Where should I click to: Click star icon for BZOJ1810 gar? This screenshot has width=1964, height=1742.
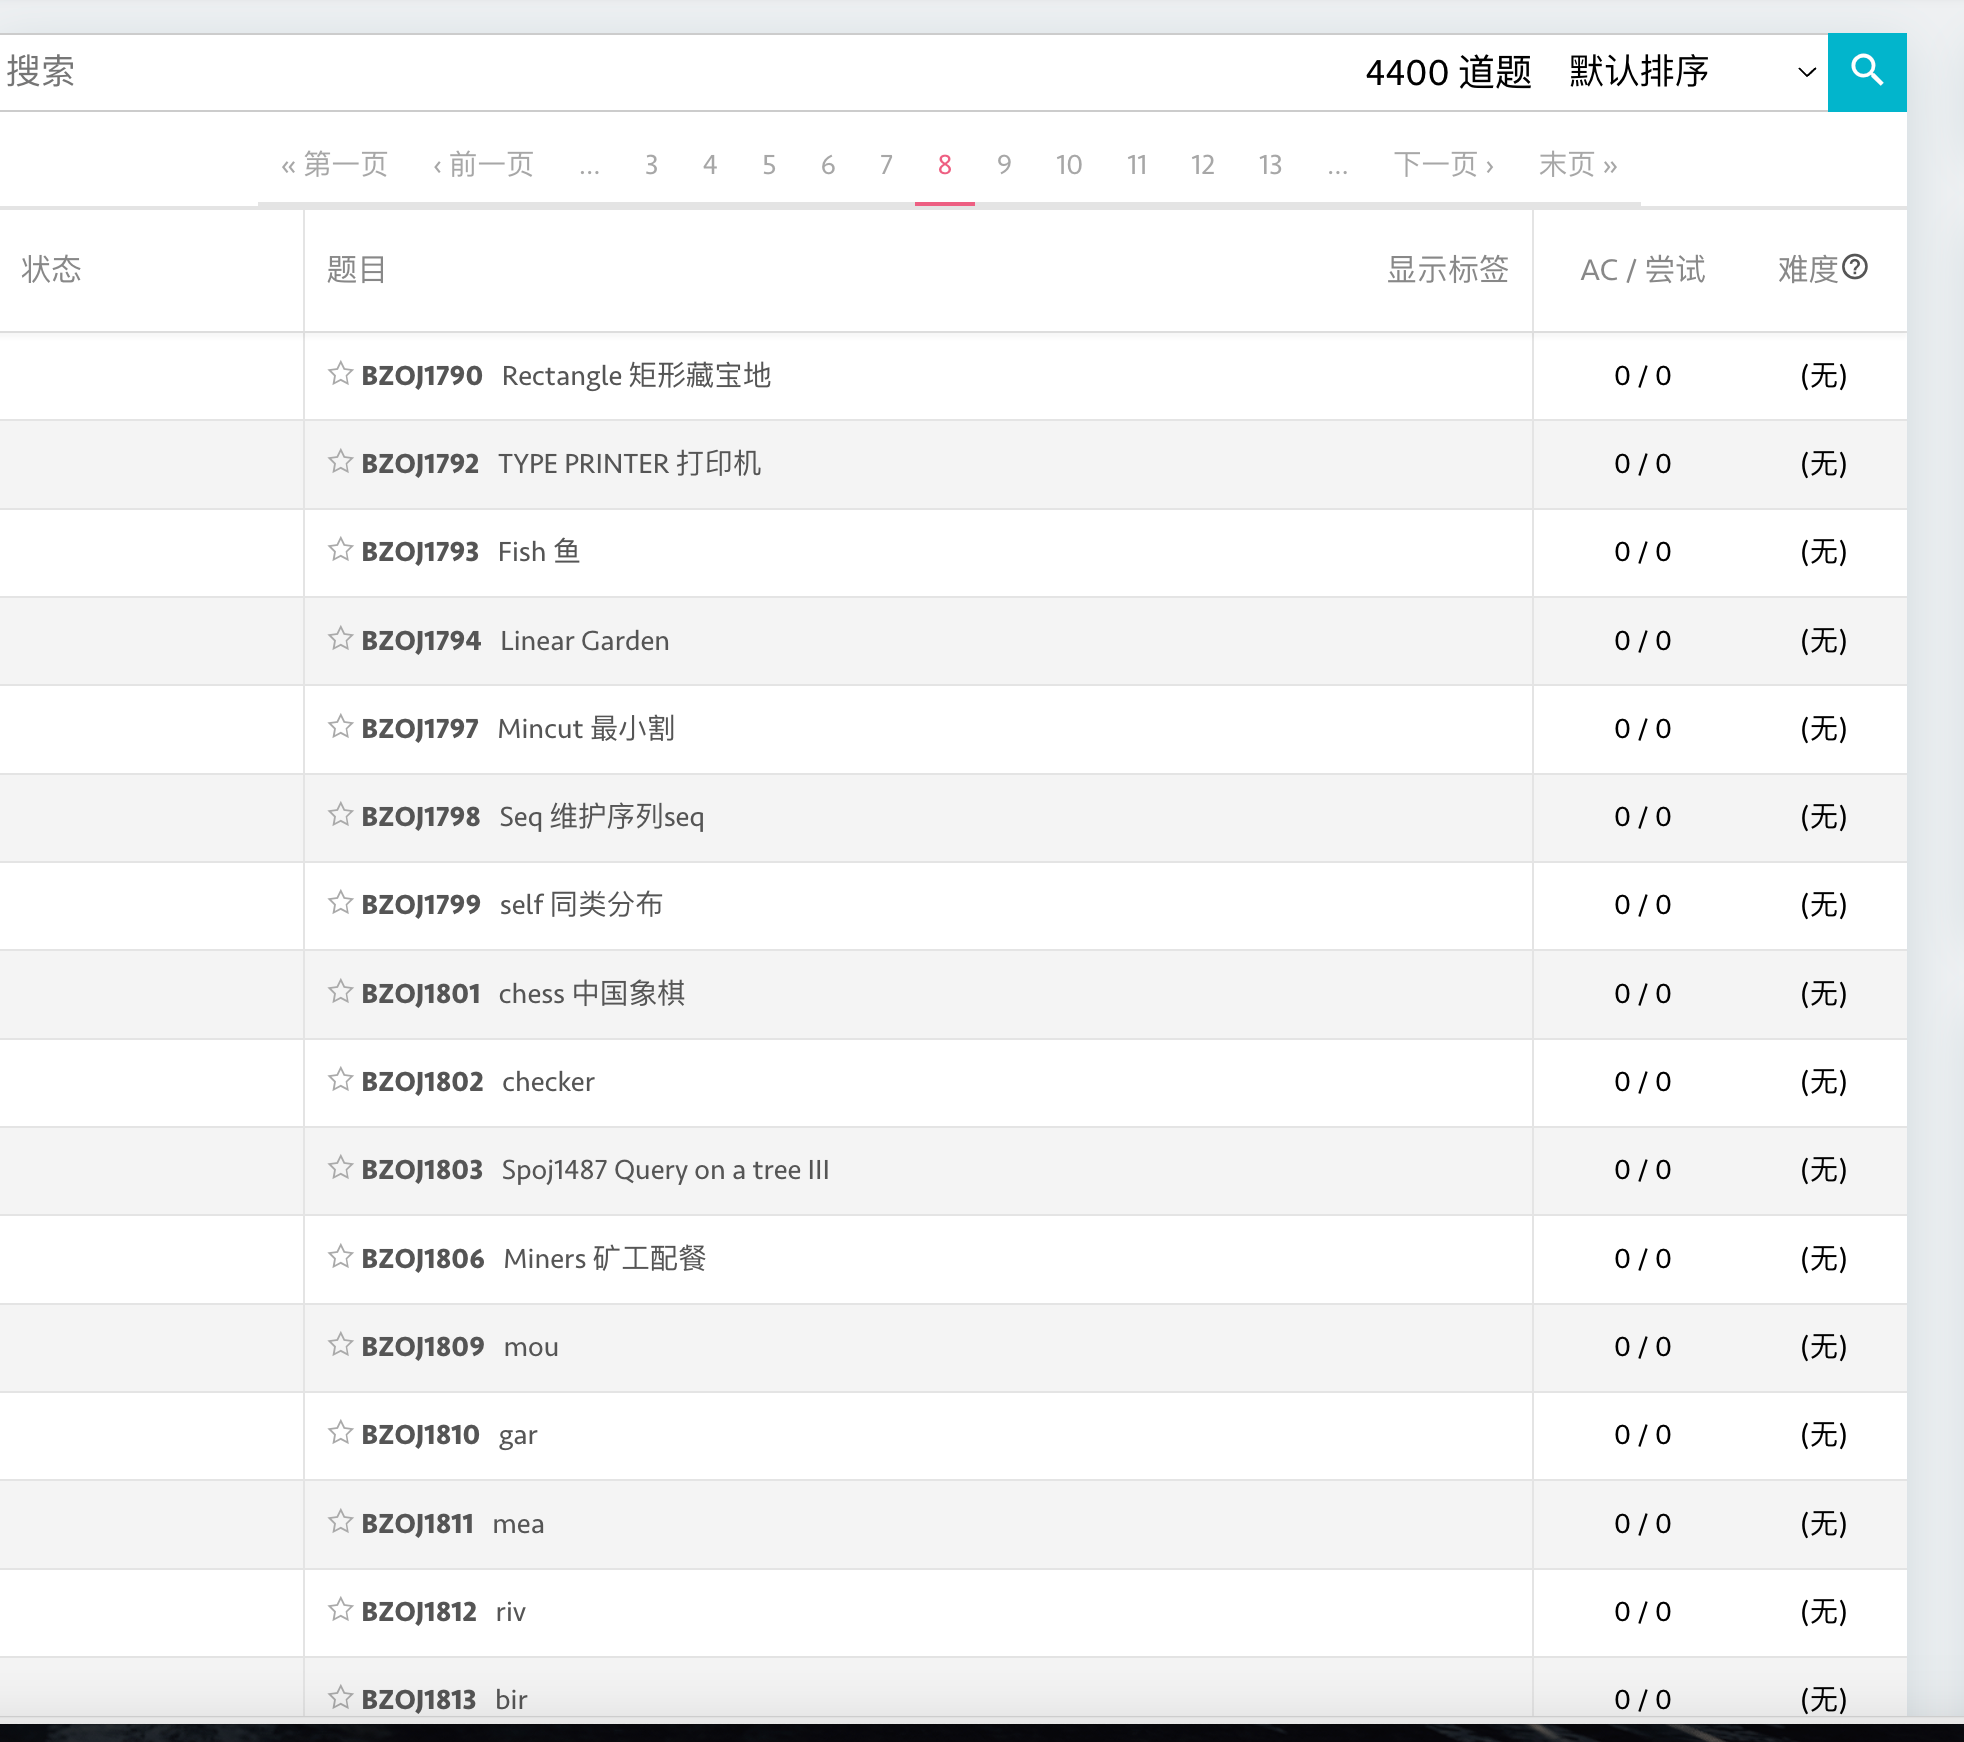[340, 1433]
